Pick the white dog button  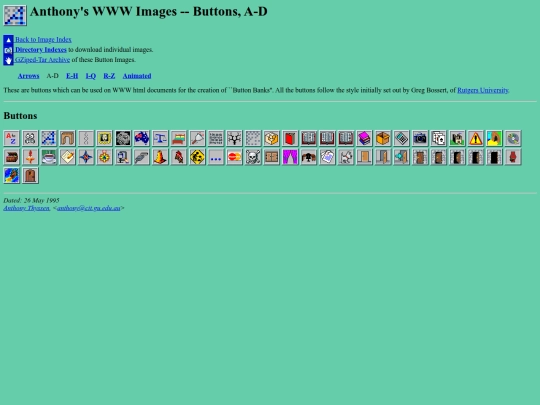point(346,157)
